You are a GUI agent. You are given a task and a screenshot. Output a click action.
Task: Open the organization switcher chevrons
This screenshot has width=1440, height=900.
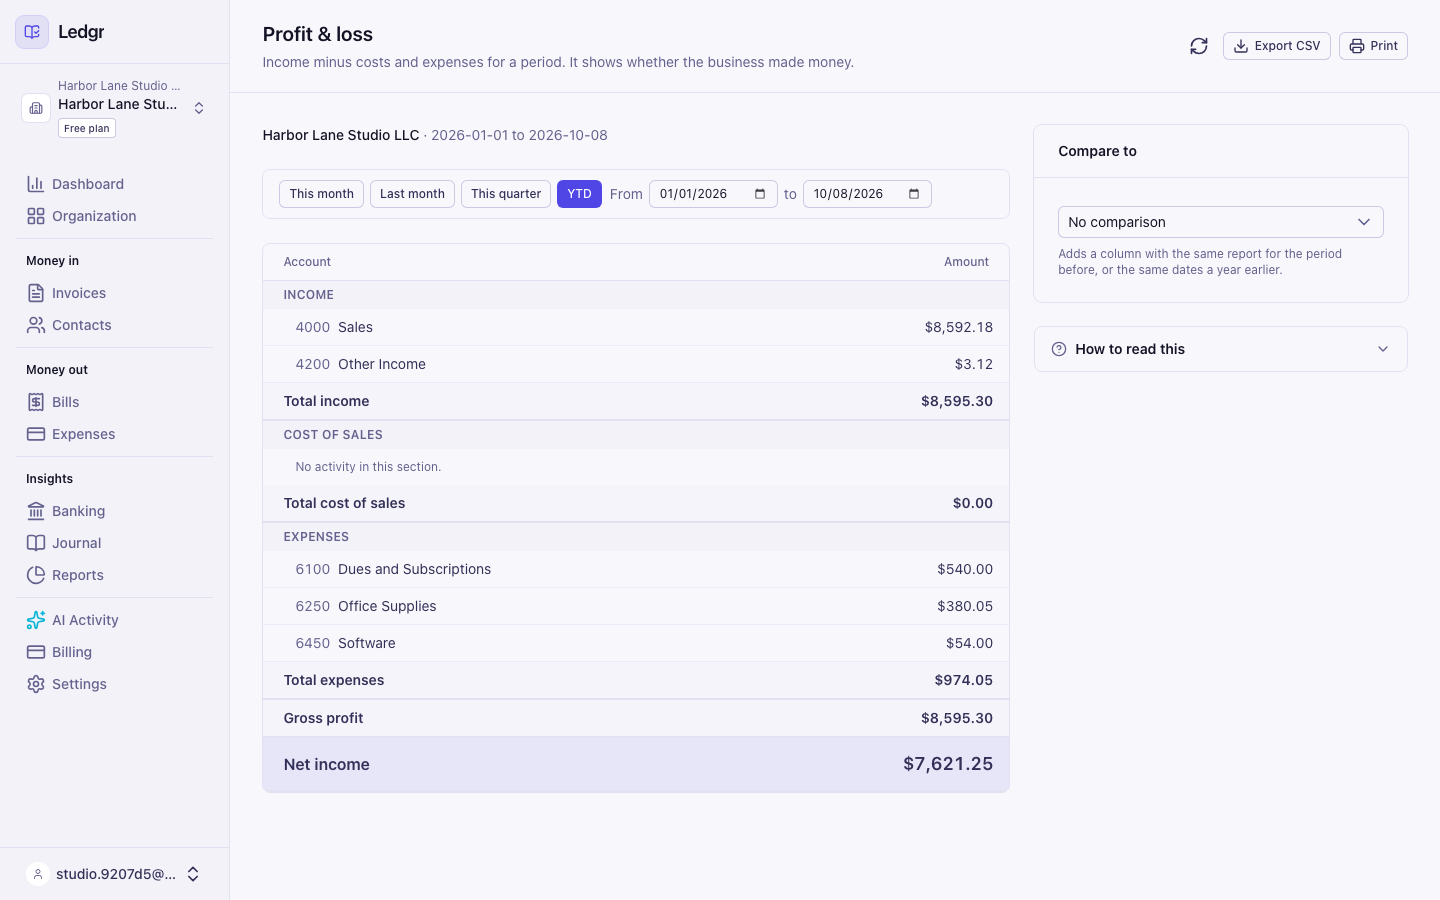[x=199, y=108]
